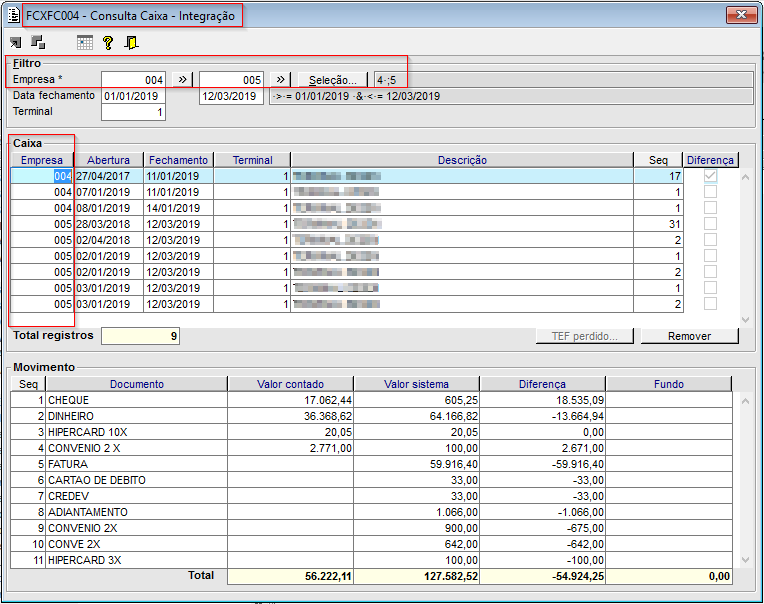This screenshot has height=604, width=764.
Task: Toggle Diferença checkbox on 07/01/2019 row
Action: [710, 191]
